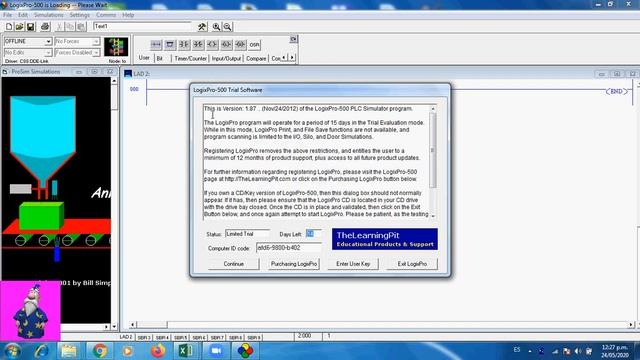Click the Exit LogixPro button
The width and height of the screenshot is (640, 360).
(412, 264)
